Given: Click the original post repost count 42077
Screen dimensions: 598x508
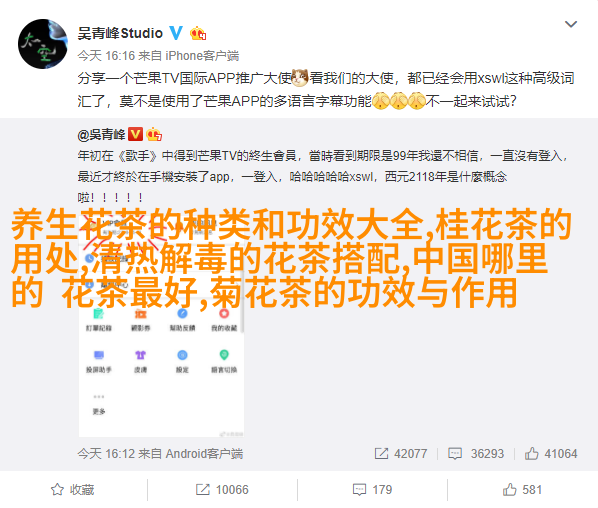Looking at the screenshot, I should click(400, 453).
